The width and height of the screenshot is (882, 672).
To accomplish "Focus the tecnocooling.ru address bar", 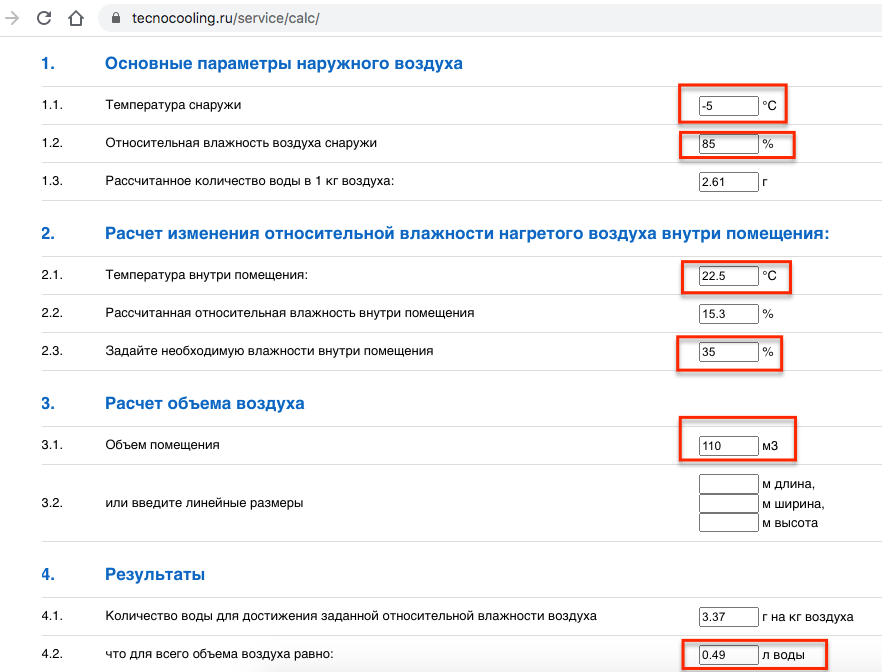I will click(489, 18).
